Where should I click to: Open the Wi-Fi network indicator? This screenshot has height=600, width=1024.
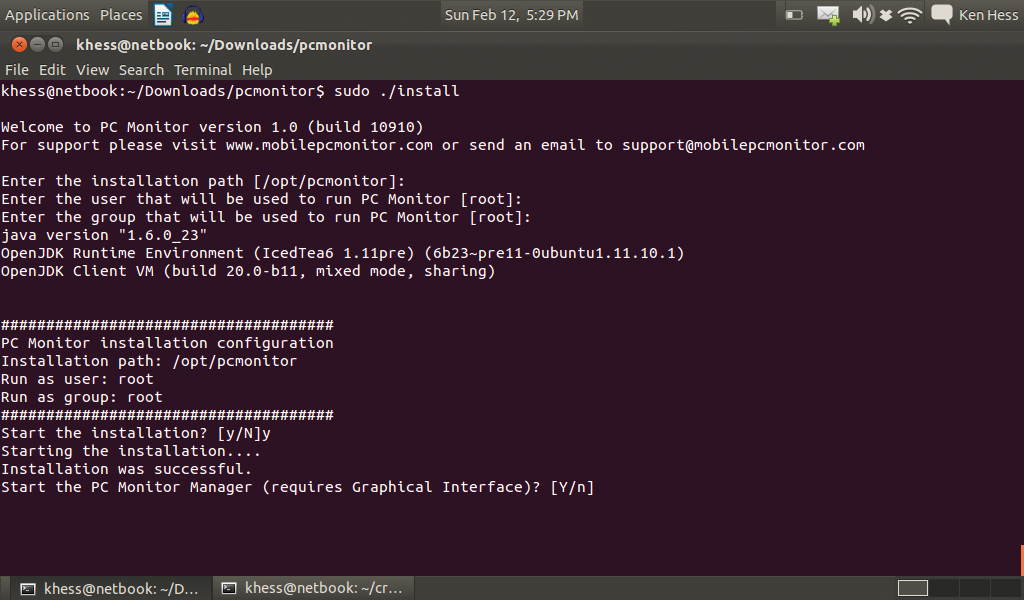(x=910, y=15)
